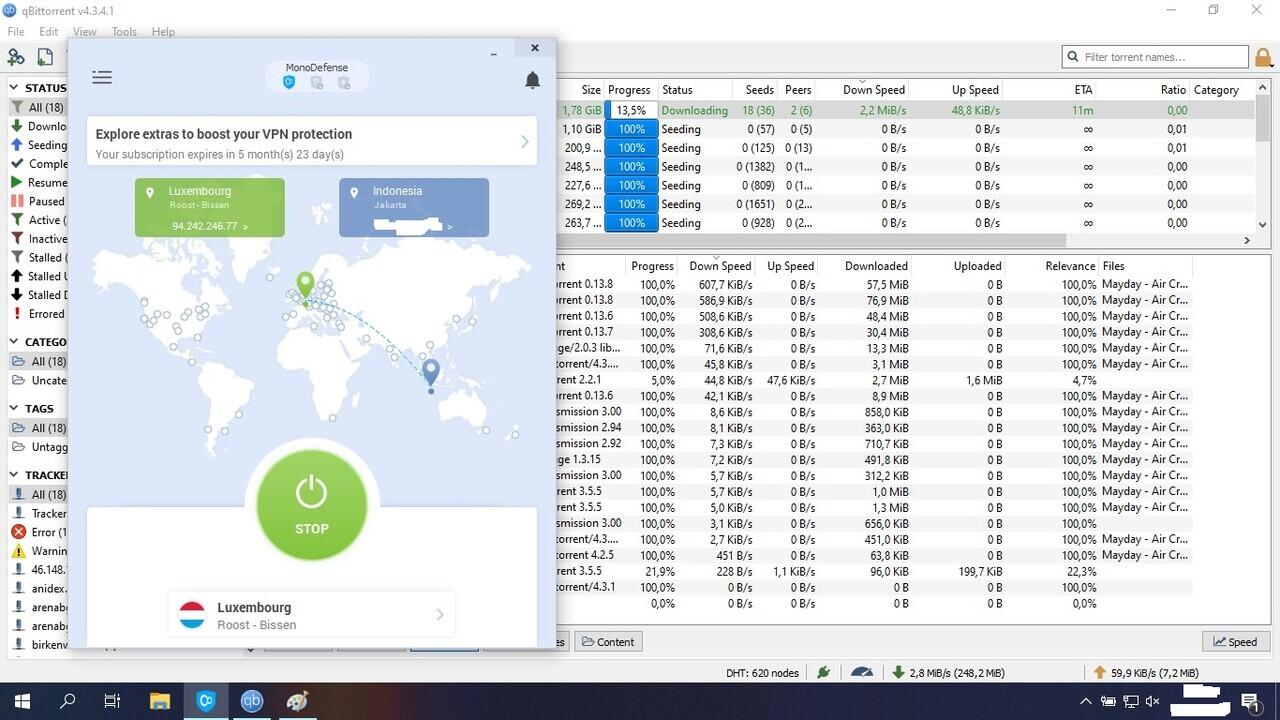Click the Filter torrent names input field

[x=1155, y=56]
